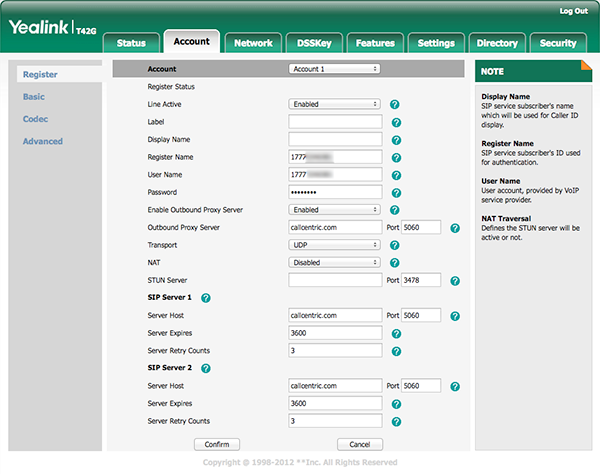Open the Directory tab

pos(497,43)
